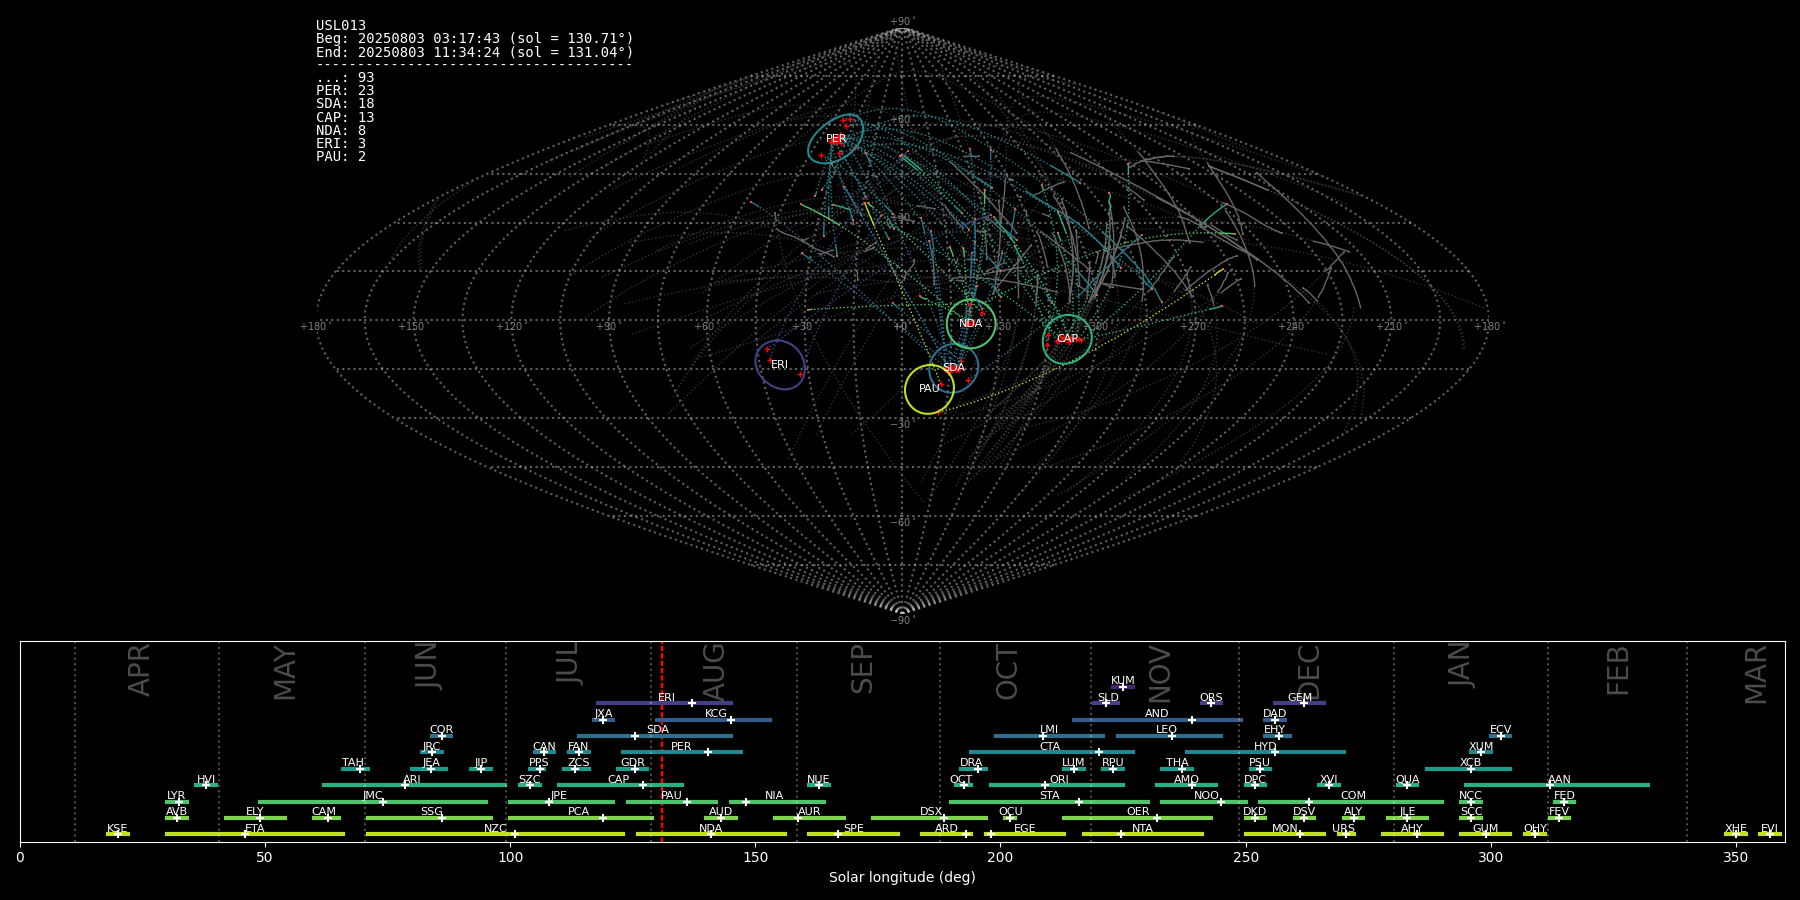The width and height of the screenshot is (1800, 900).
Task: Click the PER radiant circle on sky map
Action: tap(835, 139)
